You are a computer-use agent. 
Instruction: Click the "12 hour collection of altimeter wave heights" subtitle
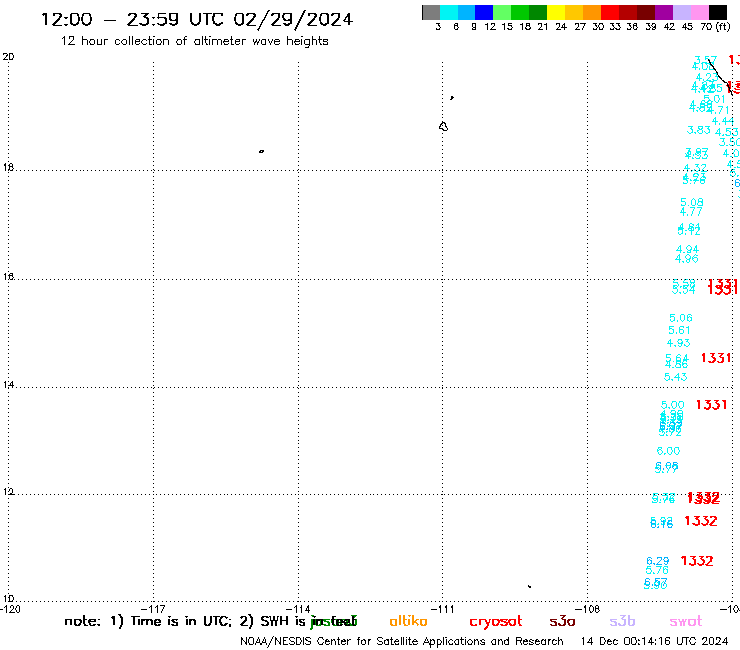point(194,41)
